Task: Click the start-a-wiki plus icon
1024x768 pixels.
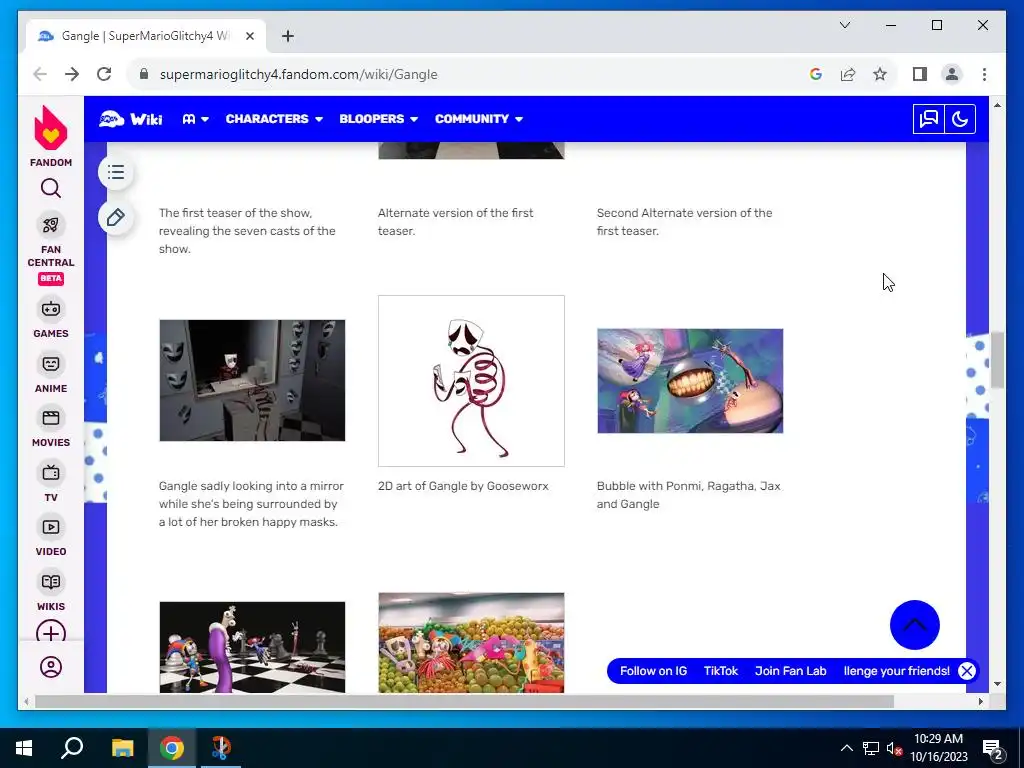Action: 50,632
